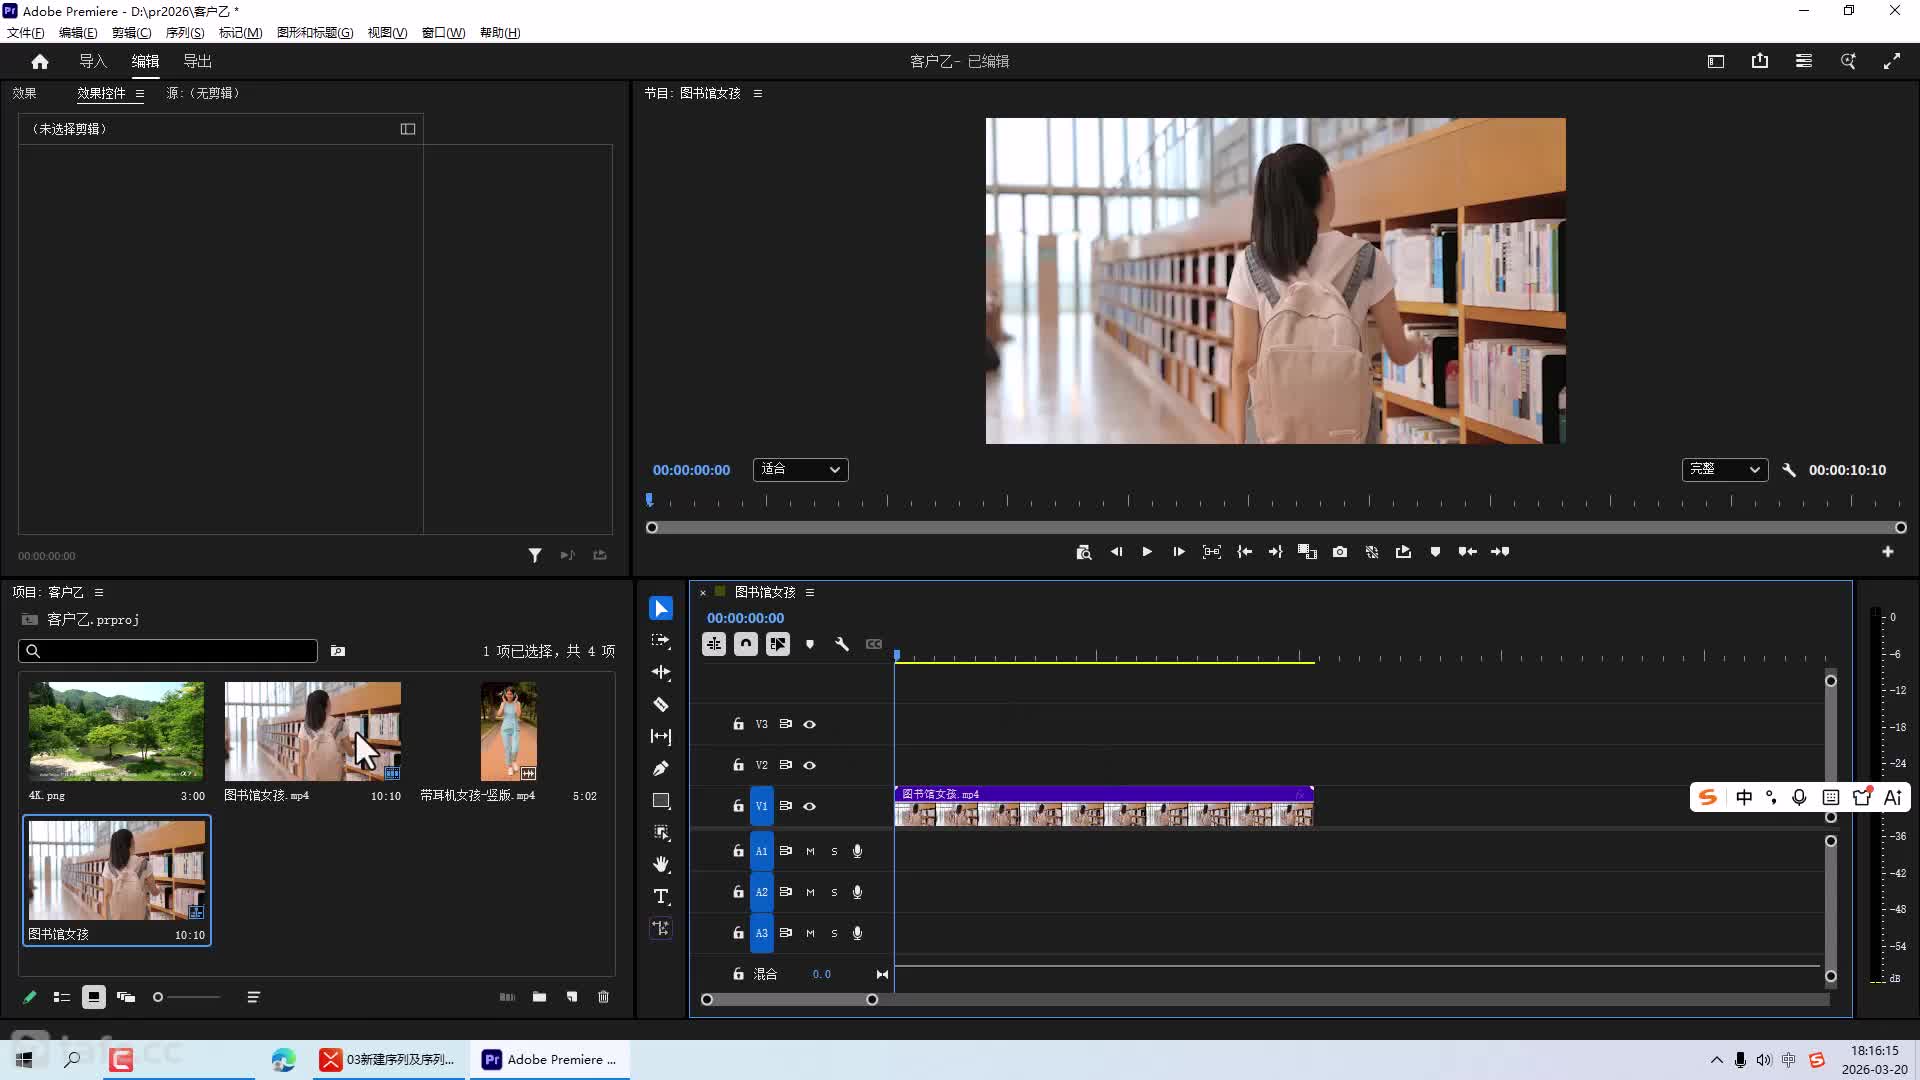Toggle A1 track targeting
The image size is (1920, 1080).
[762, 851]
